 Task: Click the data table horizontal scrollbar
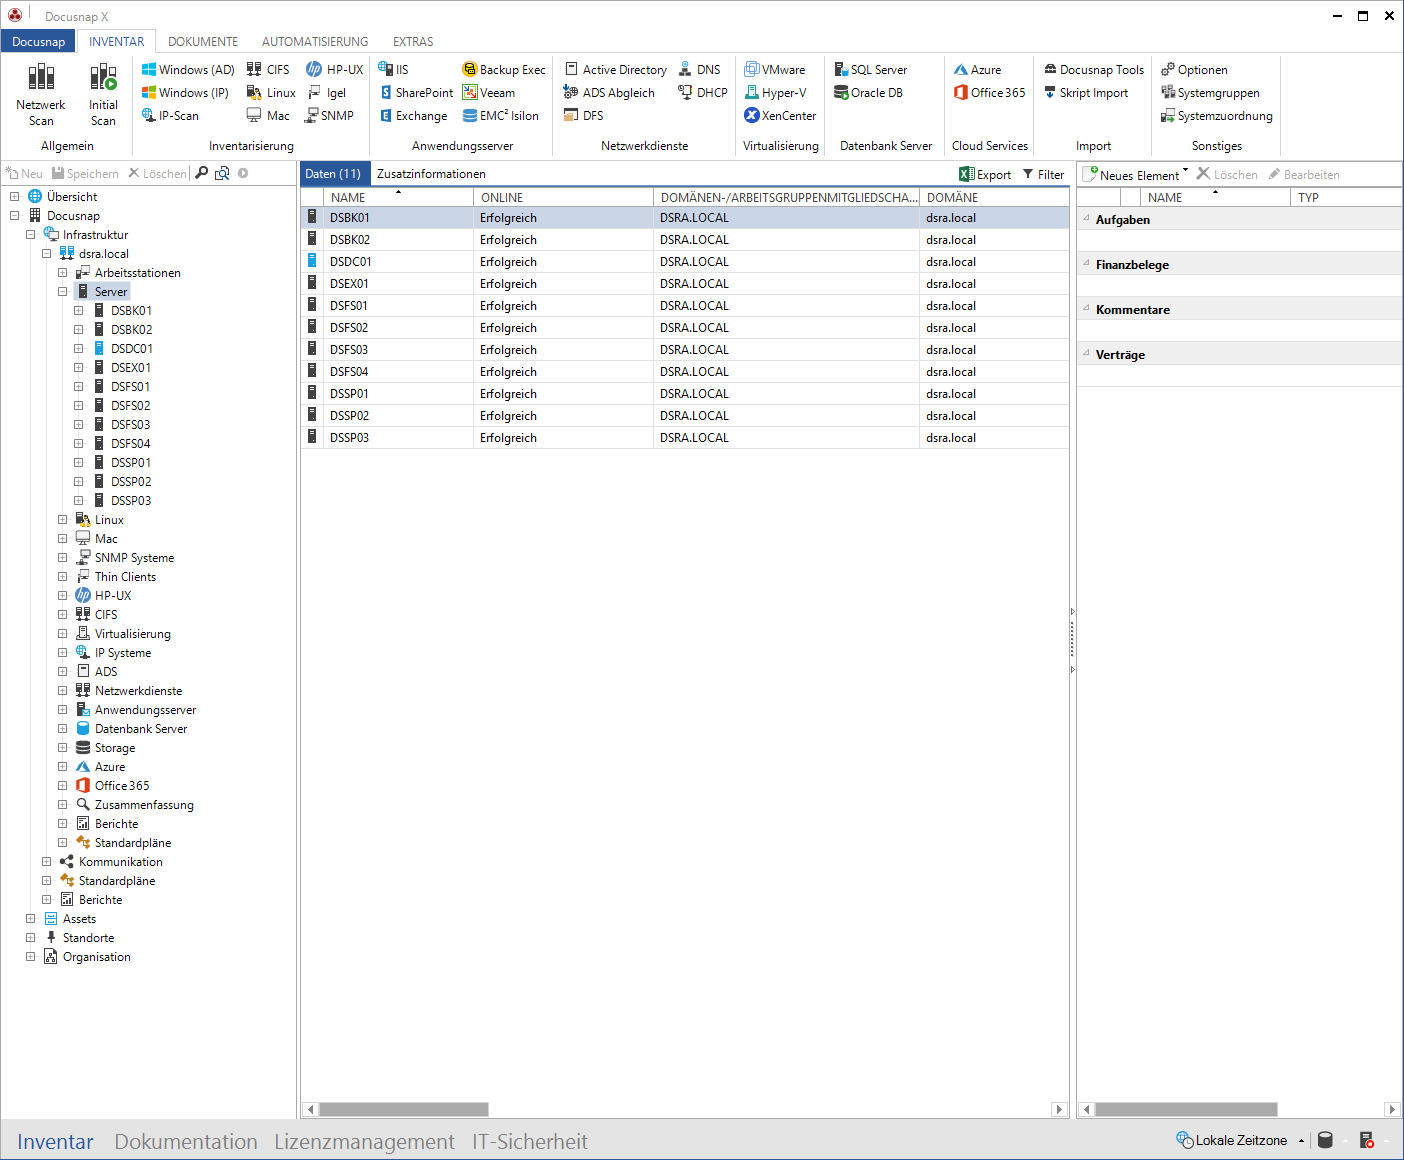click(x=404, y=1109)
